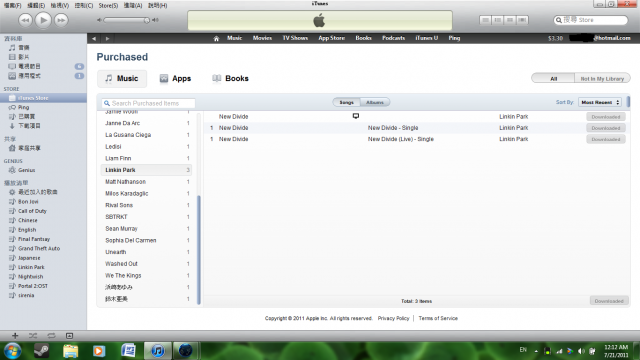Click the video icon on the first New Divide row
The width and height of the screenshot is (640, 360).
(356, 116)
